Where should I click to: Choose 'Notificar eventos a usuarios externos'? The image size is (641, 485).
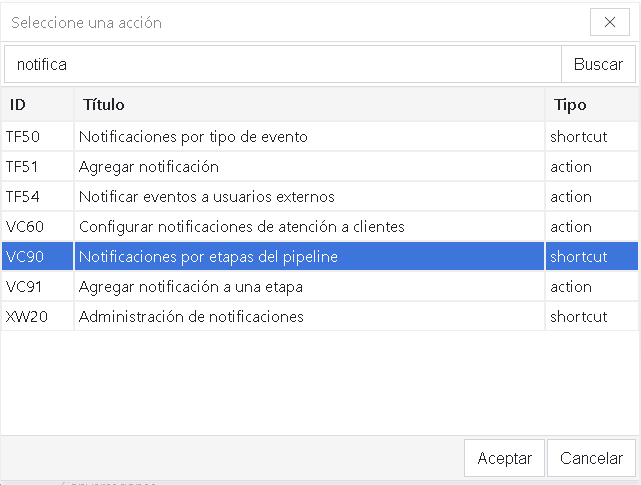[x=207, y=197]
